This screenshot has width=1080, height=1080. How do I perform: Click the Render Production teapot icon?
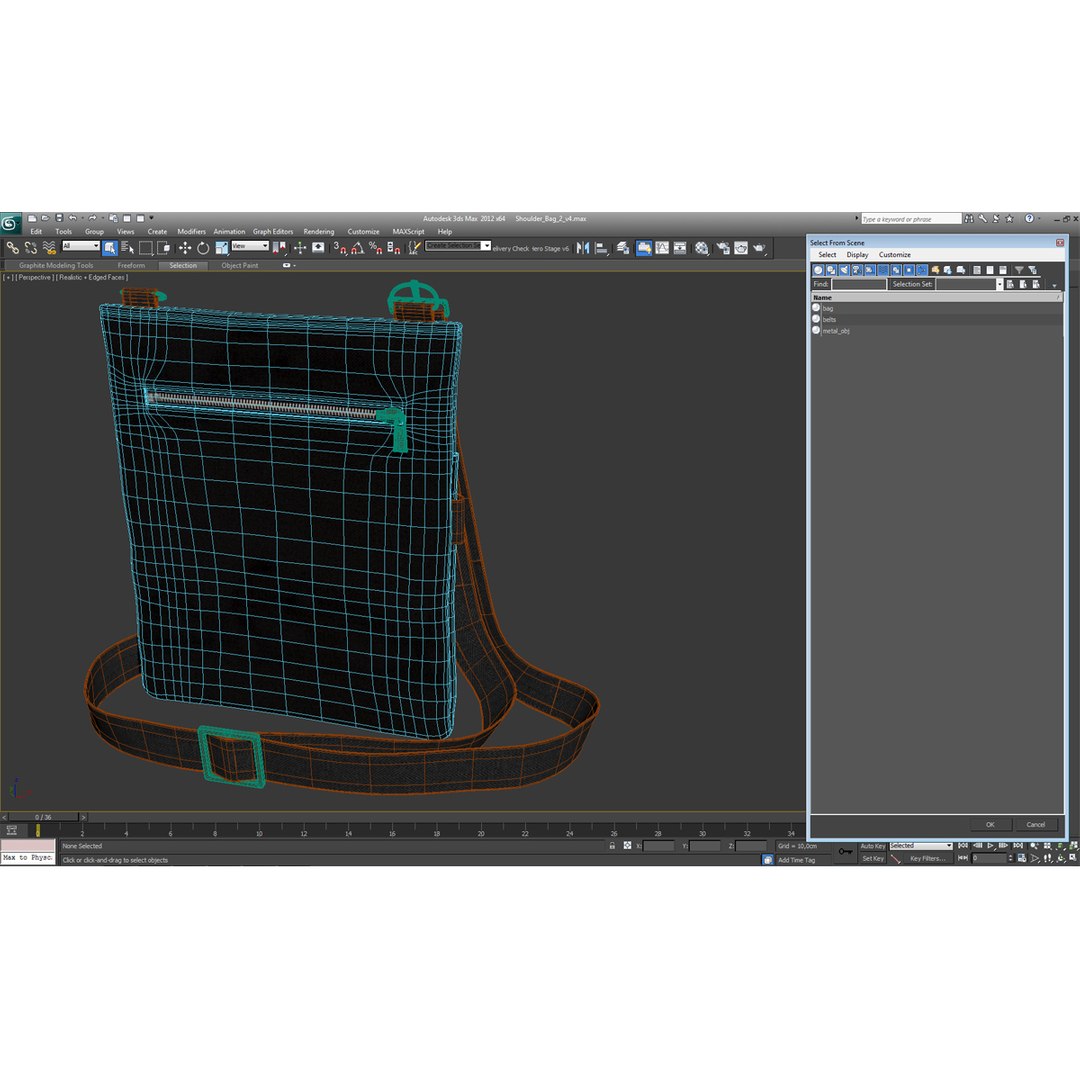tap(759, 248)
